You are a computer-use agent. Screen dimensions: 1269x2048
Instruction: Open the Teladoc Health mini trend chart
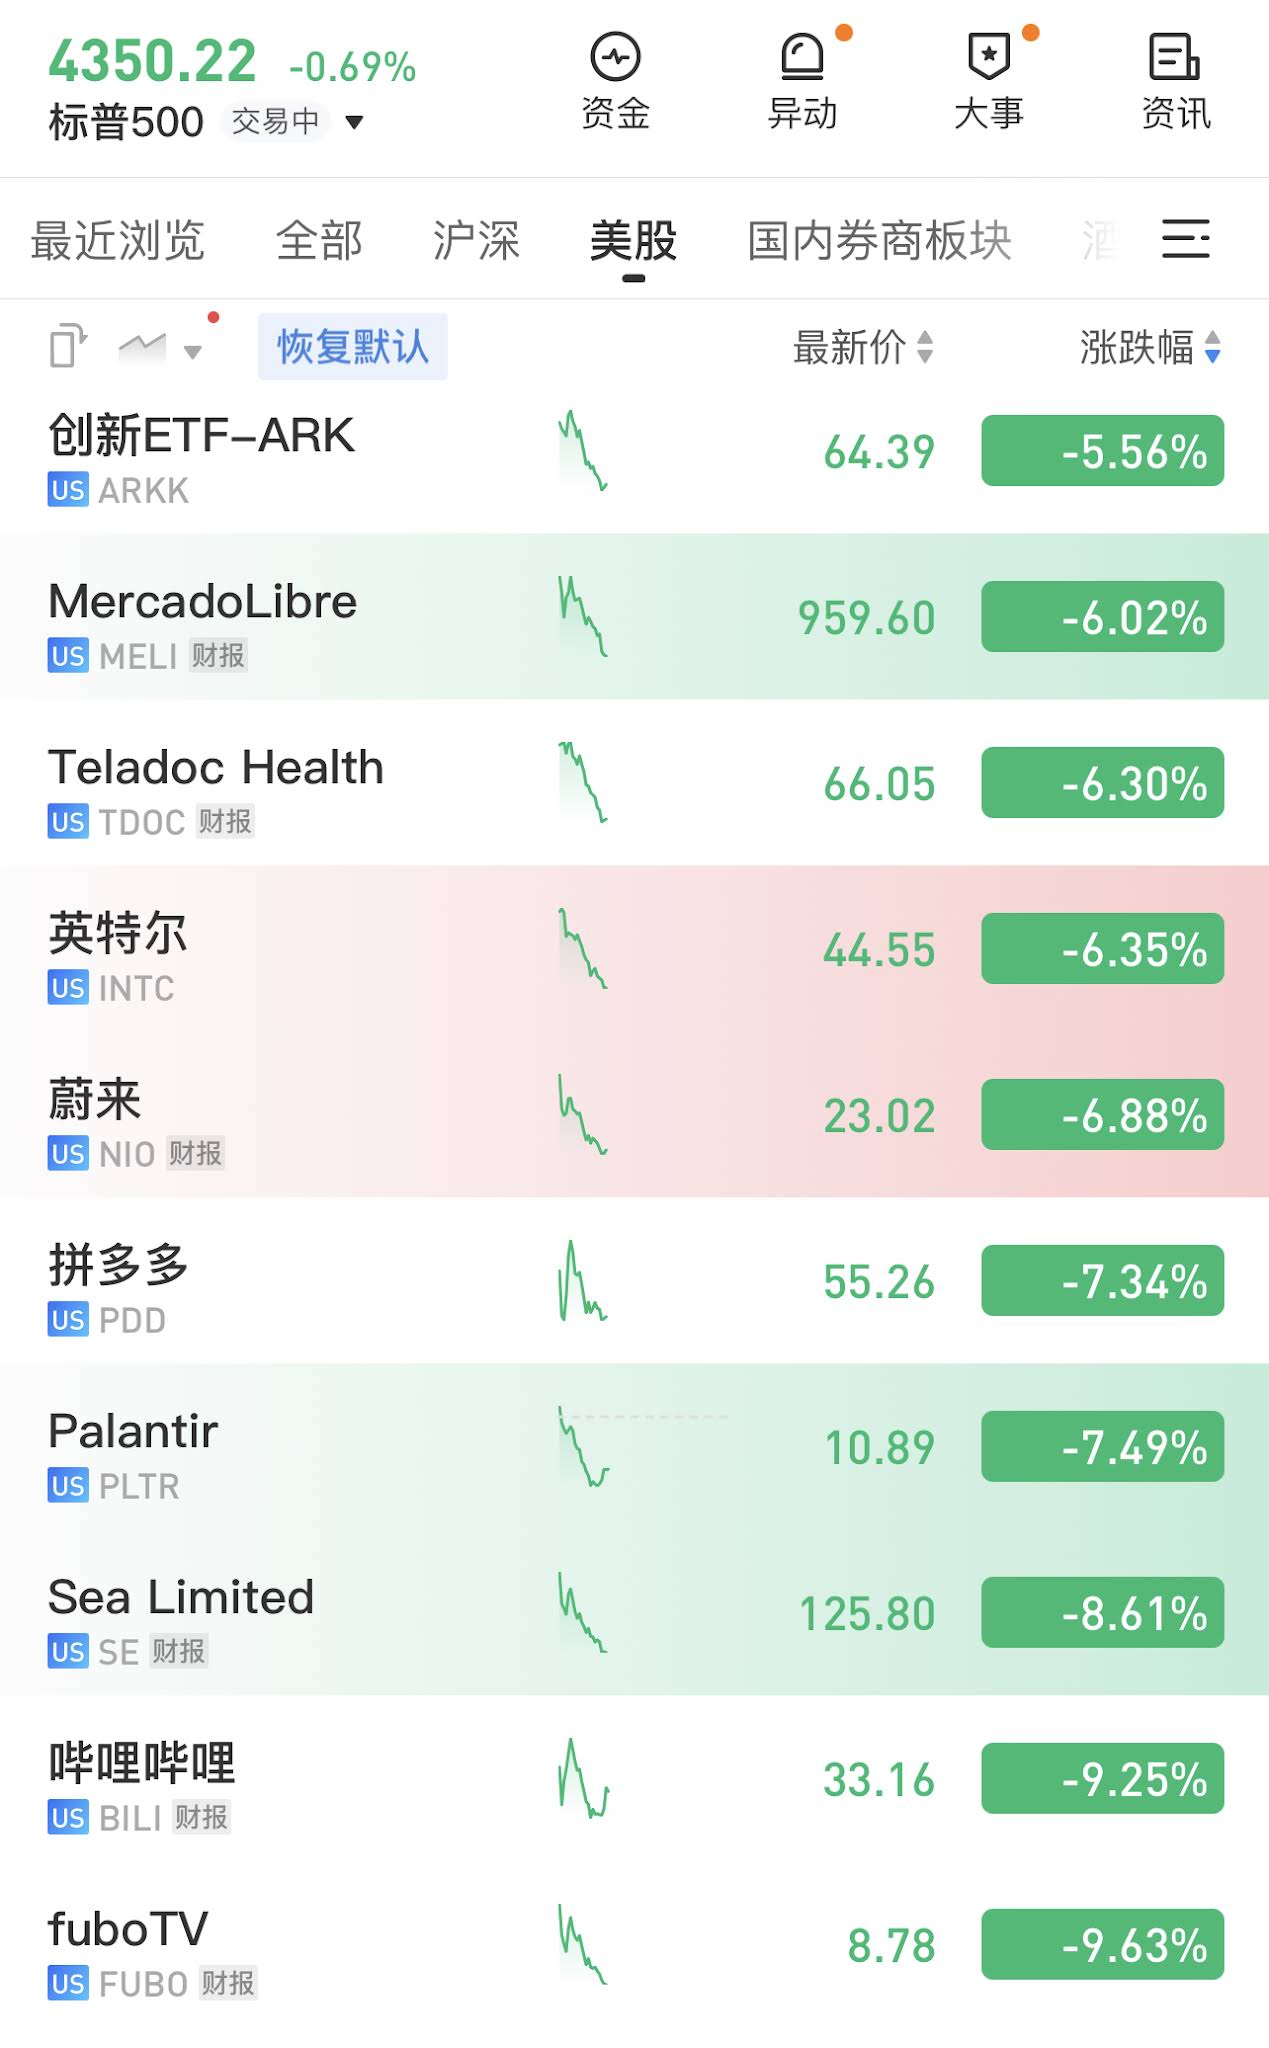[x=583, y=782]
